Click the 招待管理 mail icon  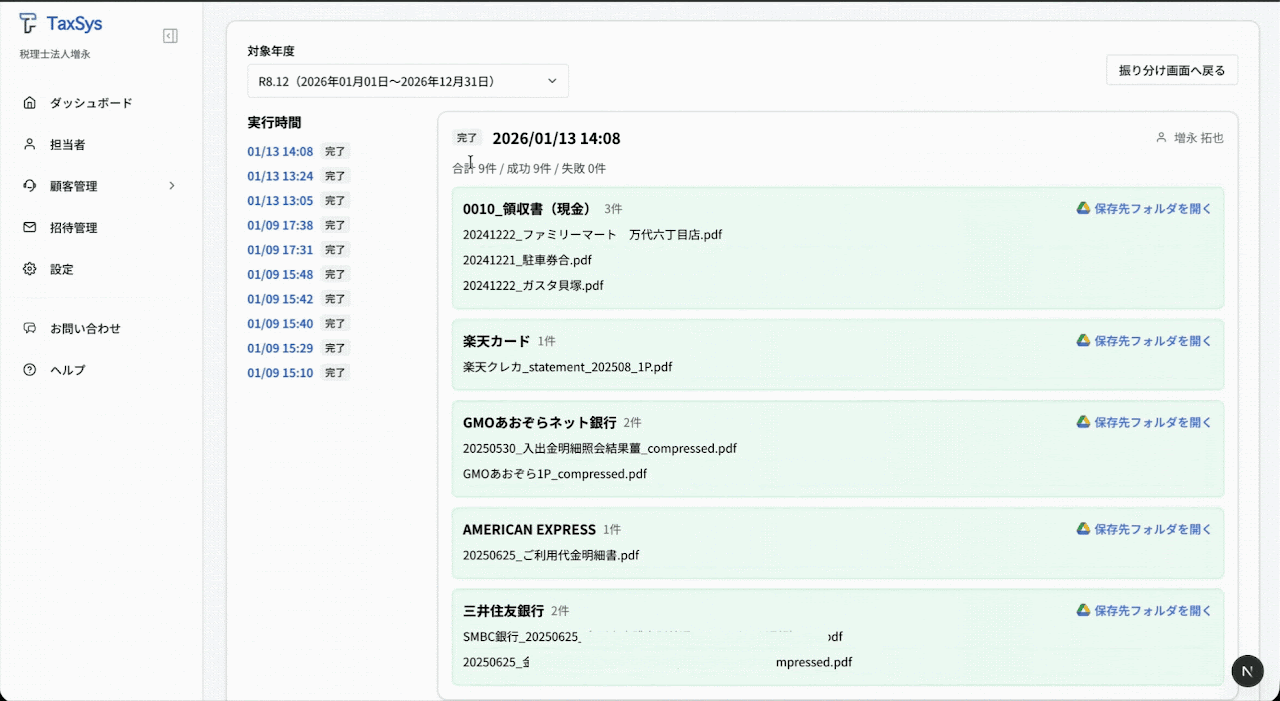[29, 227]
